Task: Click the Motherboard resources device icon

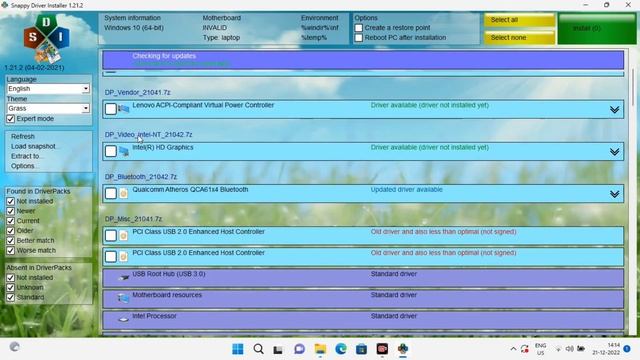Action: tap(124, 298)
